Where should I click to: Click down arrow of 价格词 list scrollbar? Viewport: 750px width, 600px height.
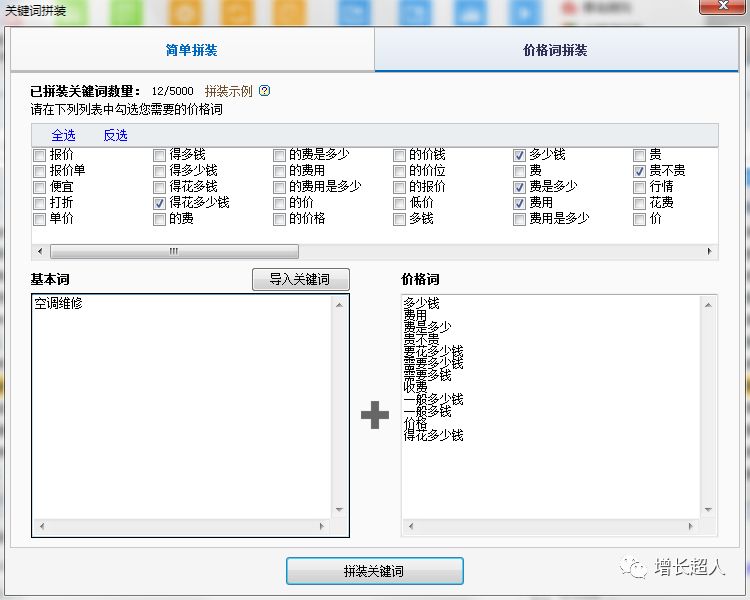click(x=709, y=509)
